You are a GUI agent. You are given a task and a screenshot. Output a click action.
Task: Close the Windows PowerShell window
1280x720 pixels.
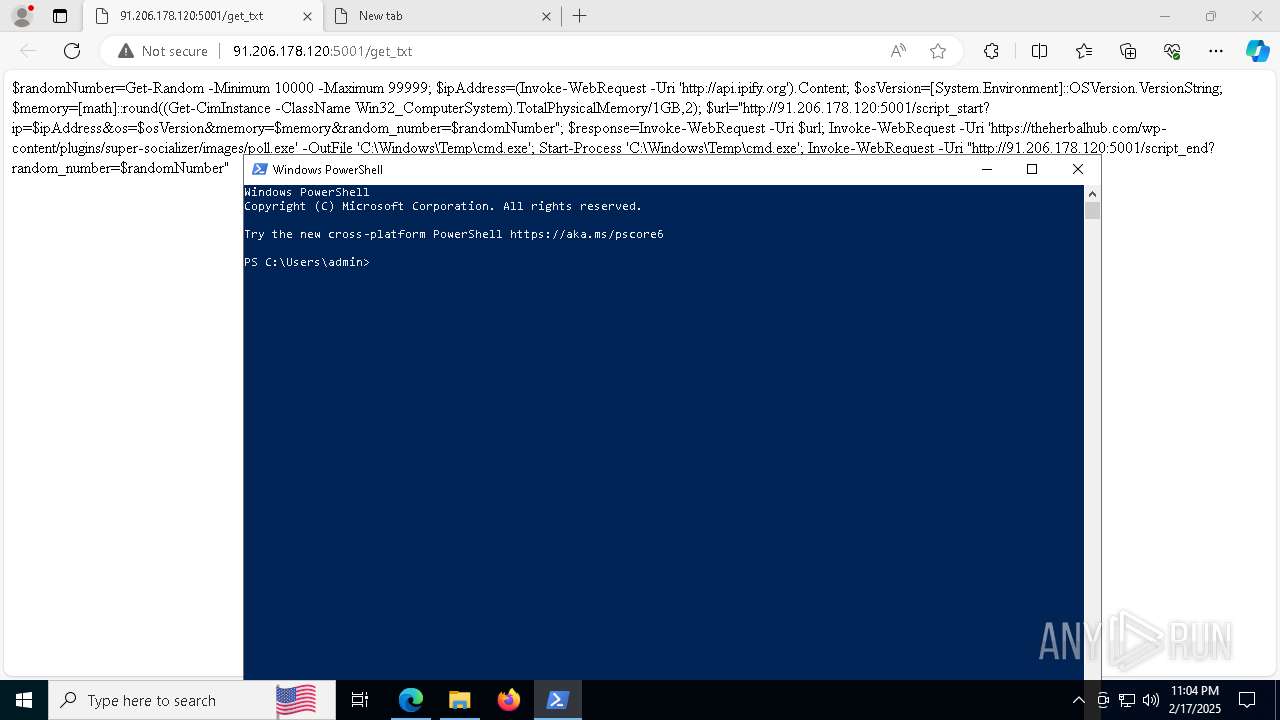1078,169
